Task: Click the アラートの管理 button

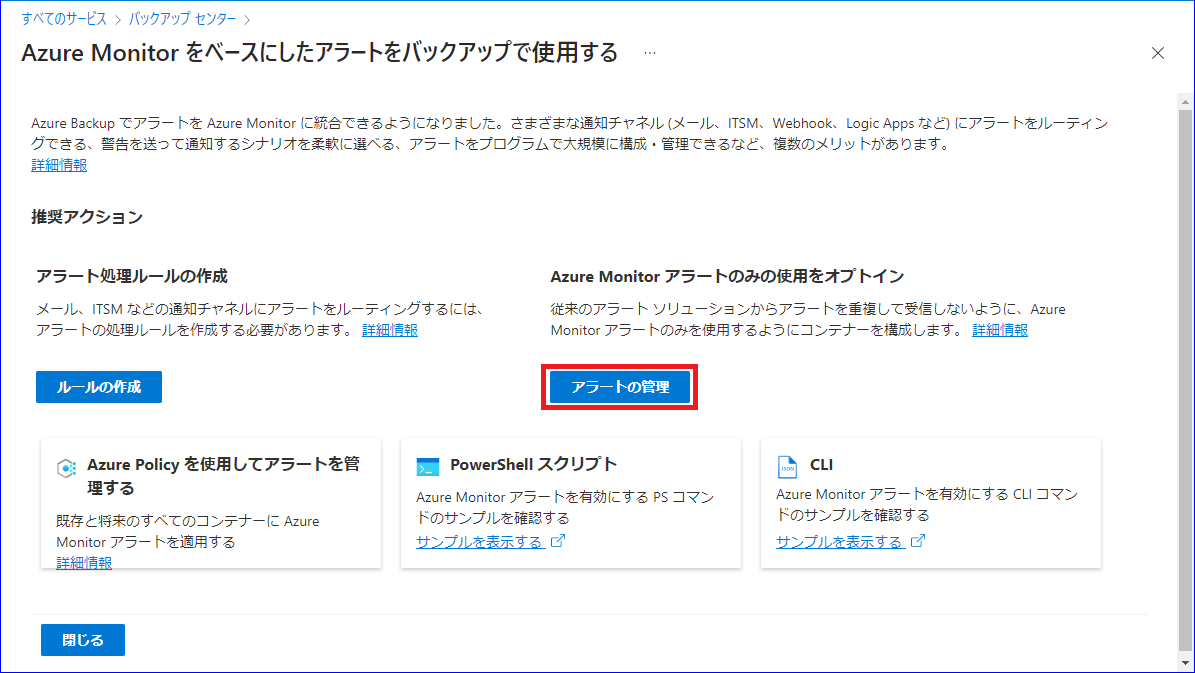Action: (620, 387)
